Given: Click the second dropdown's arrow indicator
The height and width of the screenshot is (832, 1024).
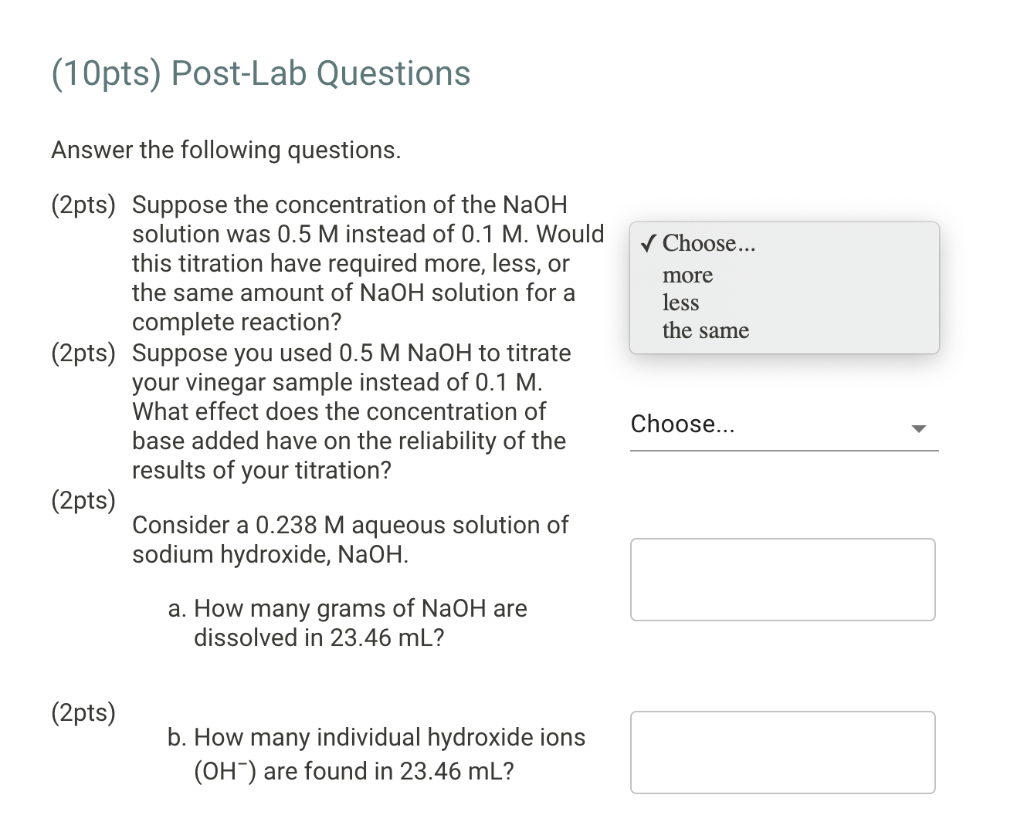Looking at the screenshot, I should (918, 429).
